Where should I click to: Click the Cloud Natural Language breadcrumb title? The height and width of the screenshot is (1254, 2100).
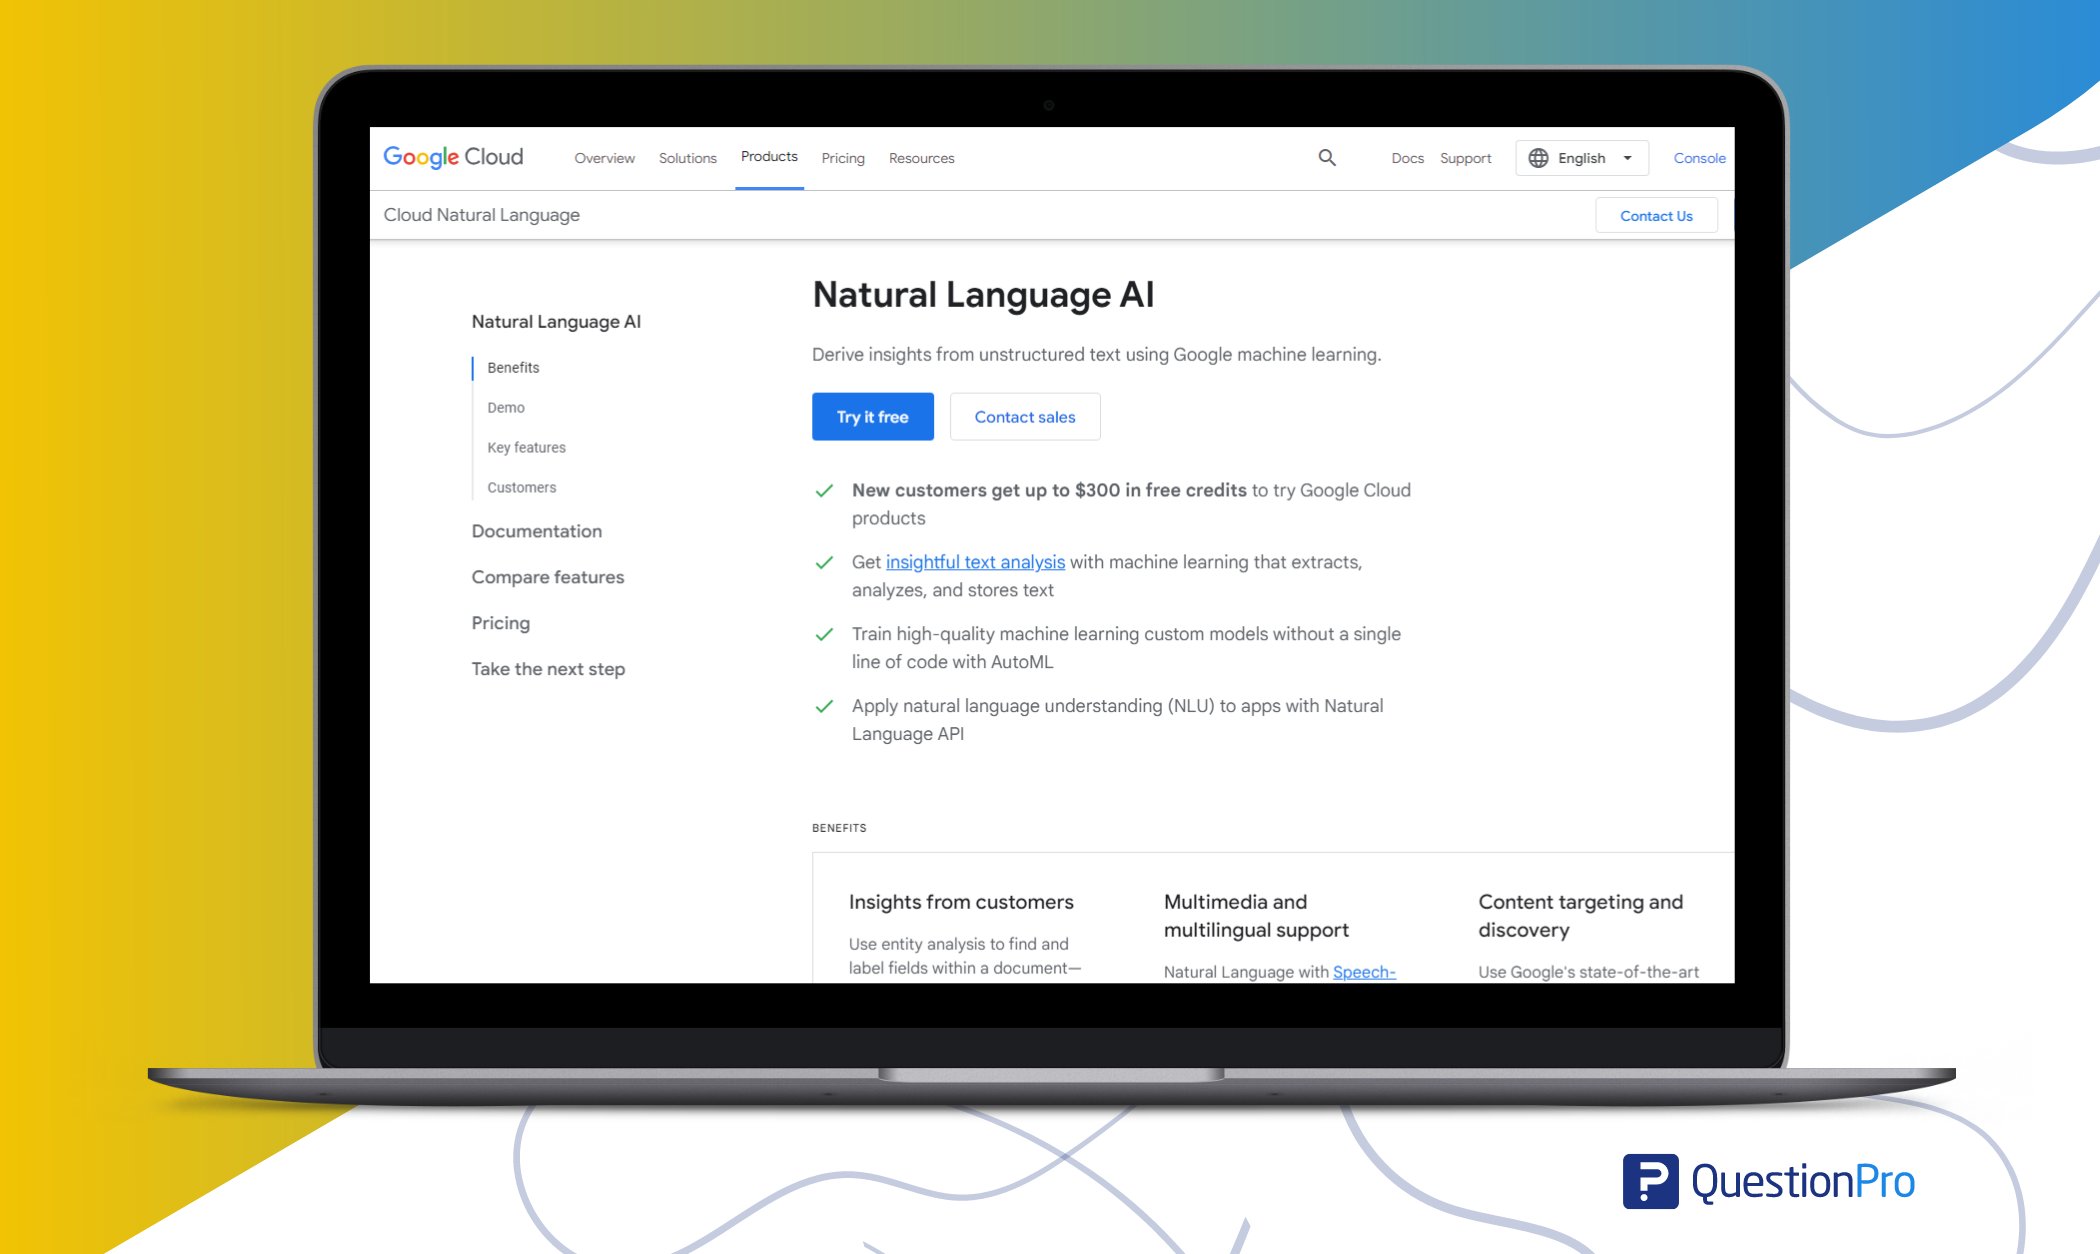click(481, 215)
